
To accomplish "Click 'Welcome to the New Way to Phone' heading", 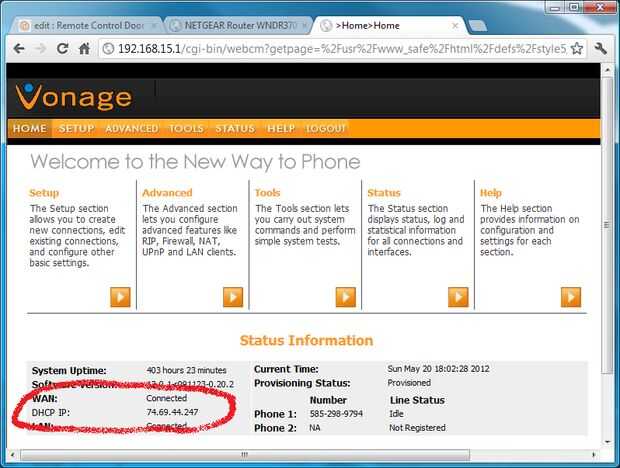I will point(195,162).
